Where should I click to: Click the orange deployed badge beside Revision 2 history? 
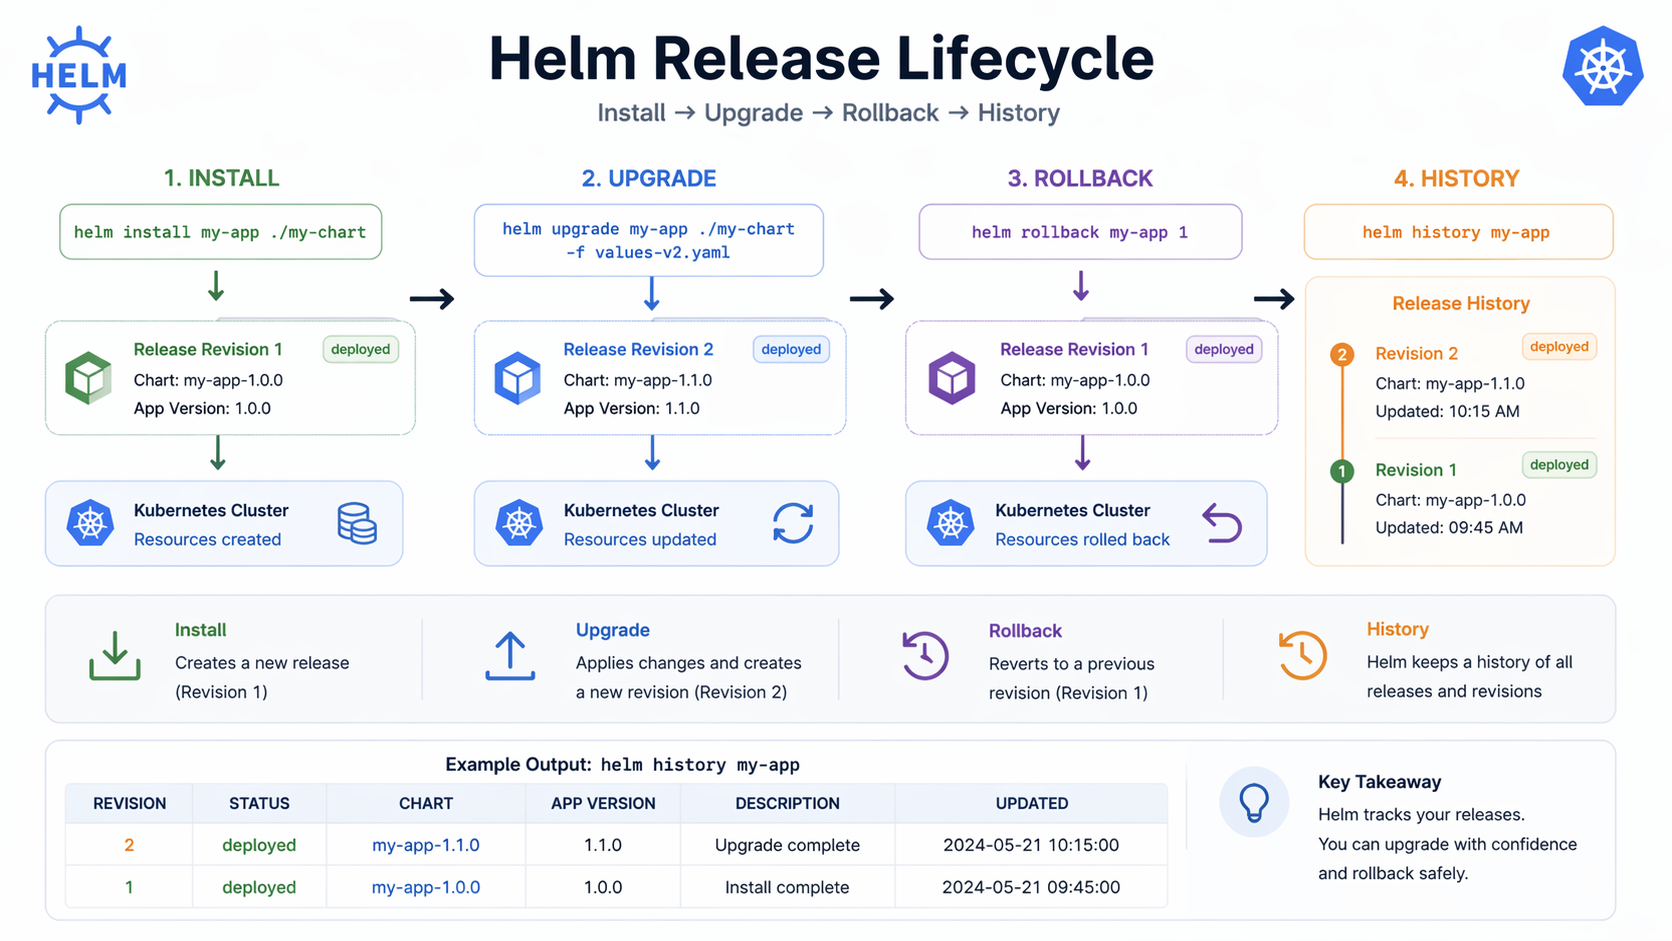[1559, 347]
